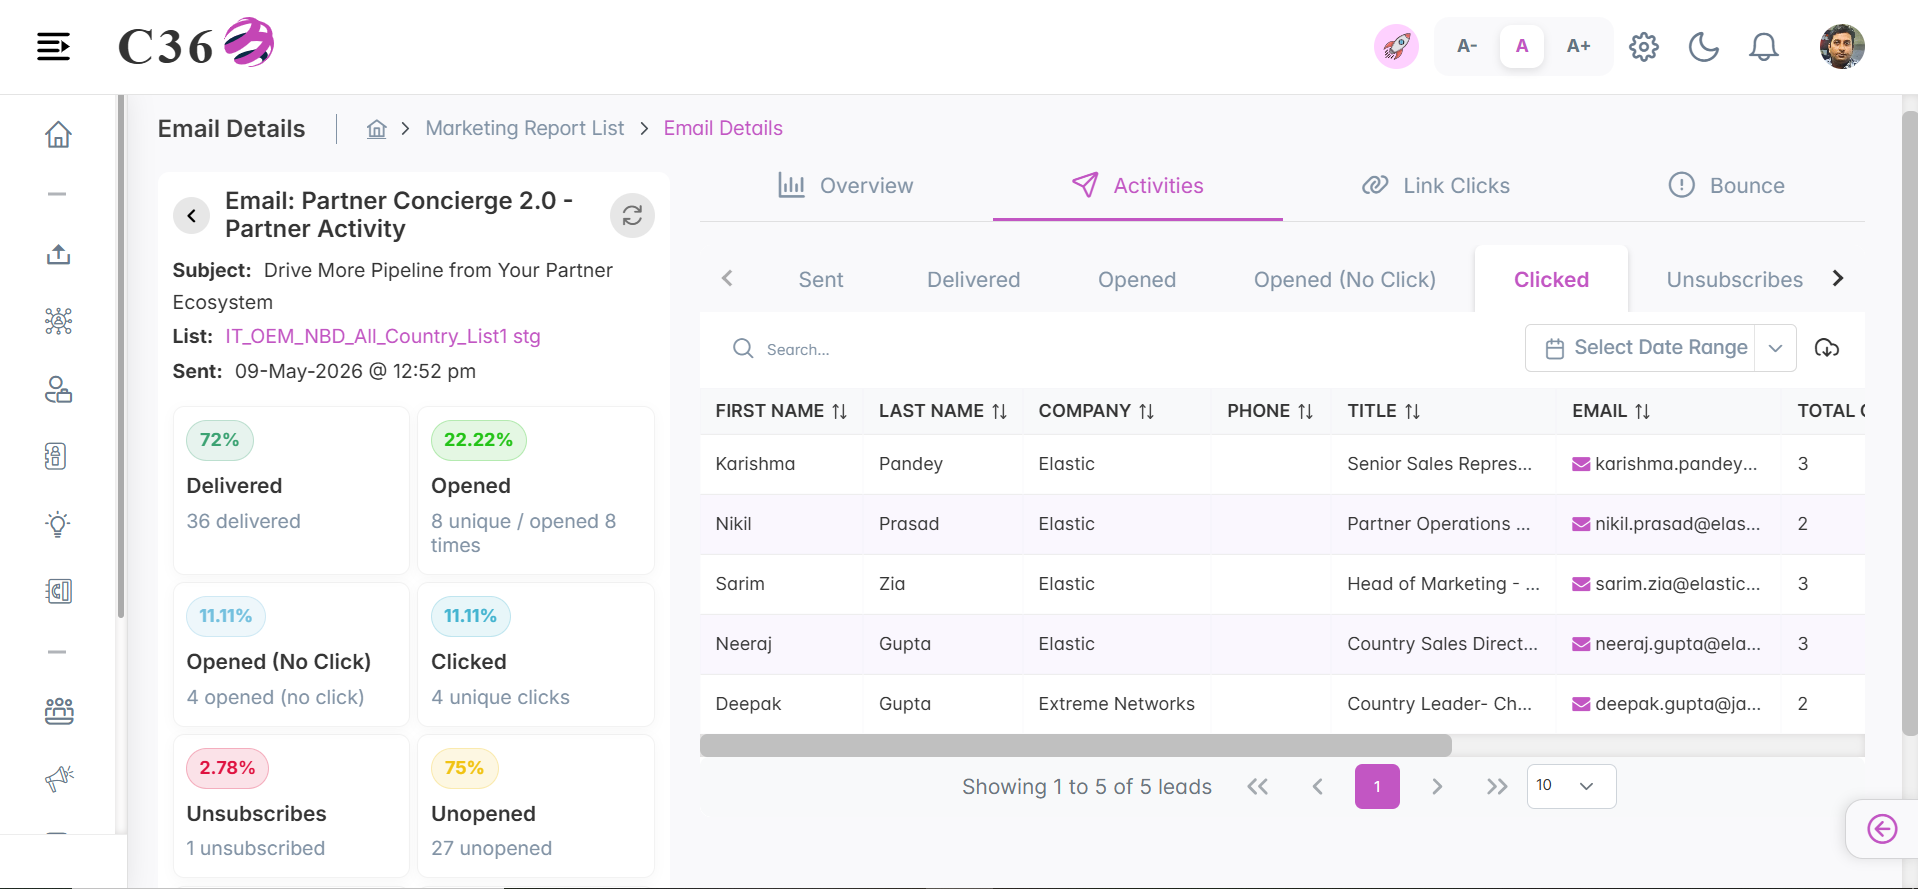Decrease font size with A- button

[1467, 46]
